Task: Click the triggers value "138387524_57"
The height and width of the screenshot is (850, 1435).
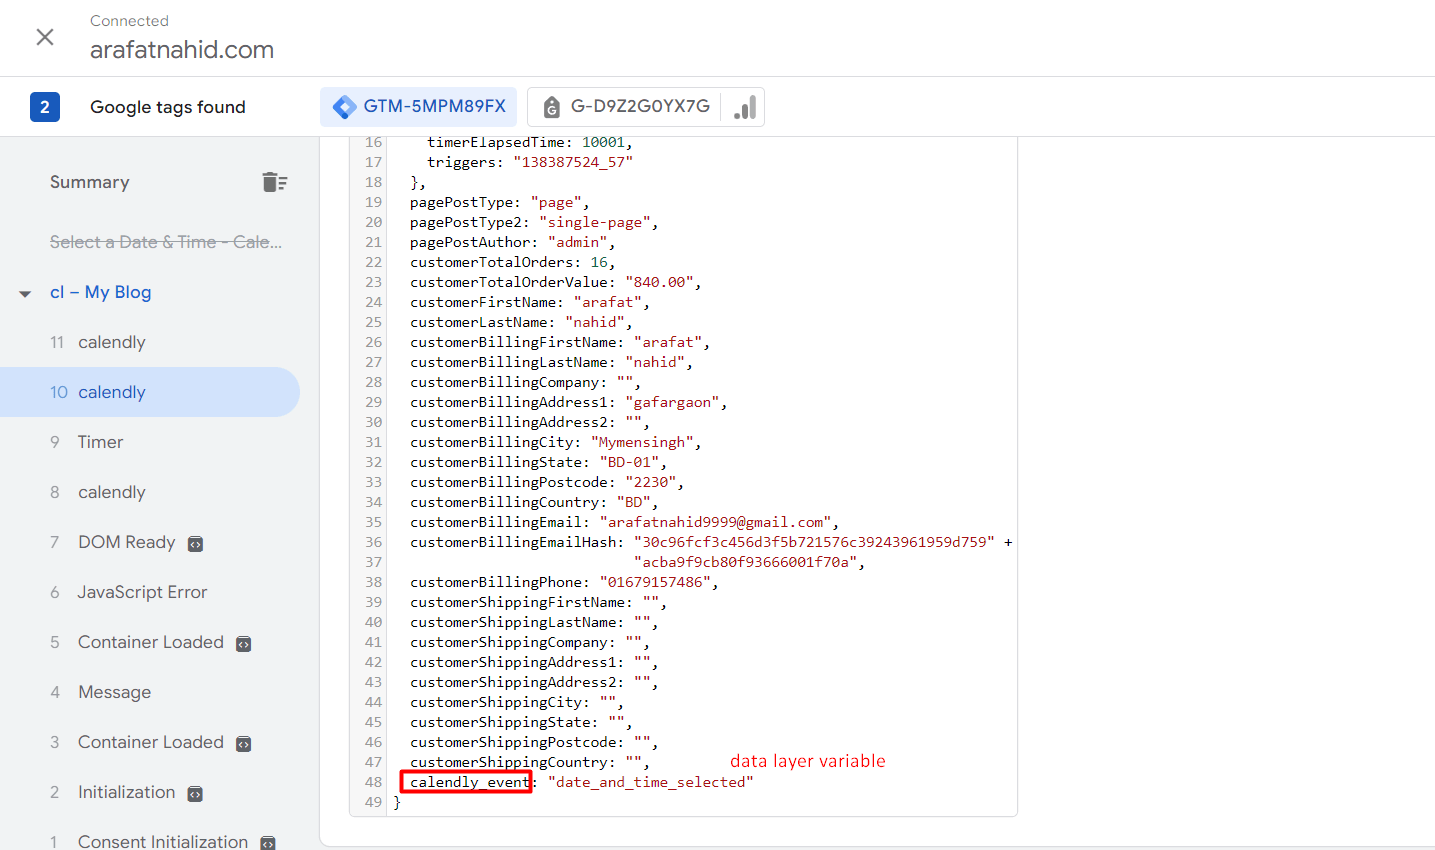Action: [573, 162]
